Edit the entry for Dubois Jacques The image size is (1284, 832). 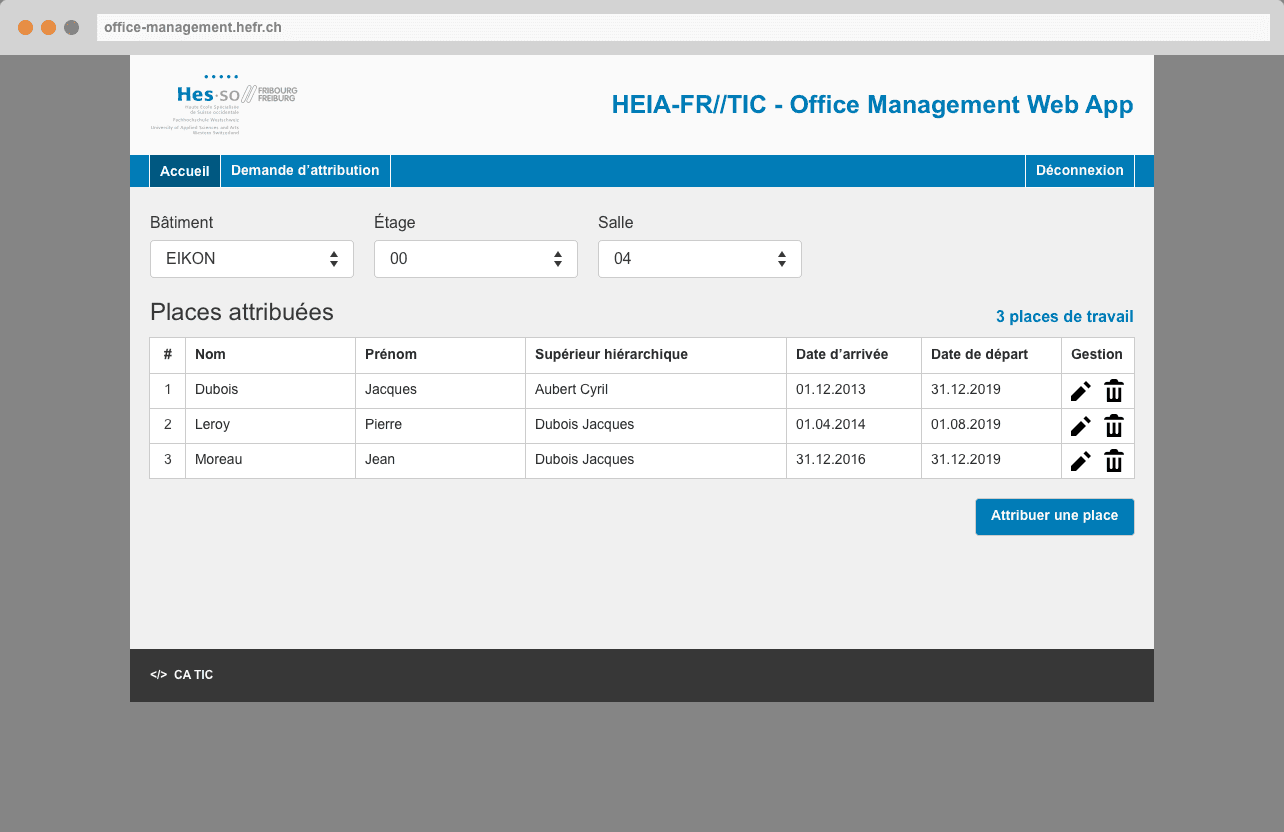point(1080,390)
